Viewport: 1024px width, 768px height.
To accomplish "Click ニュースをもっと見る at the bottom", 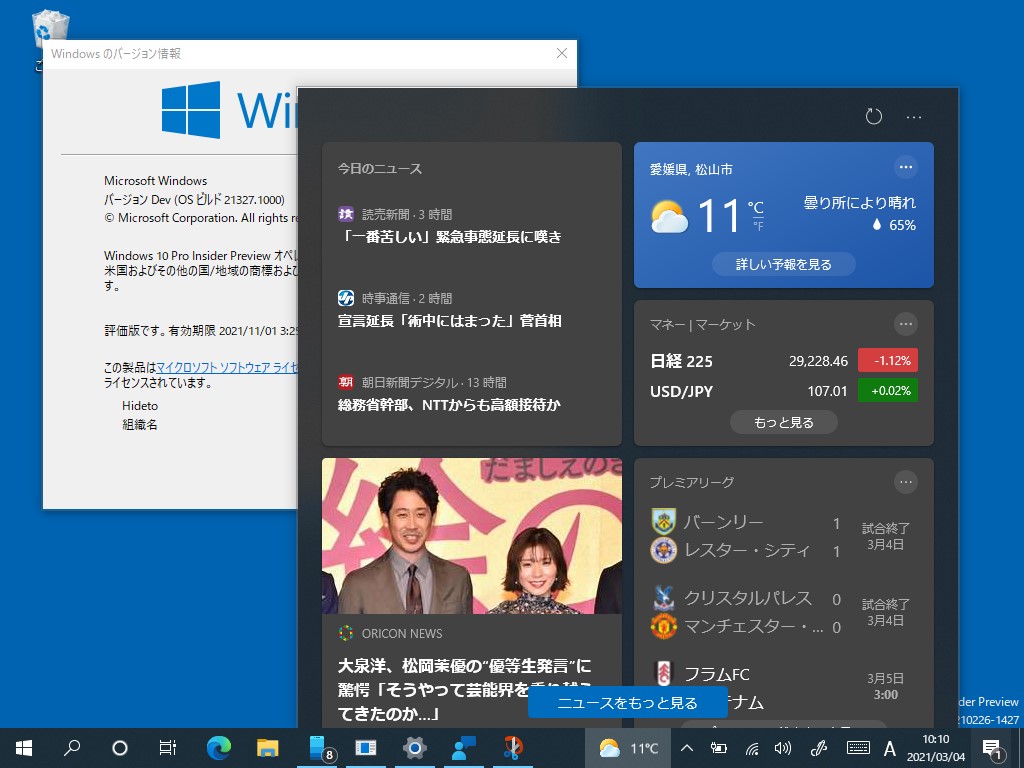I will [x=627, y=703].
